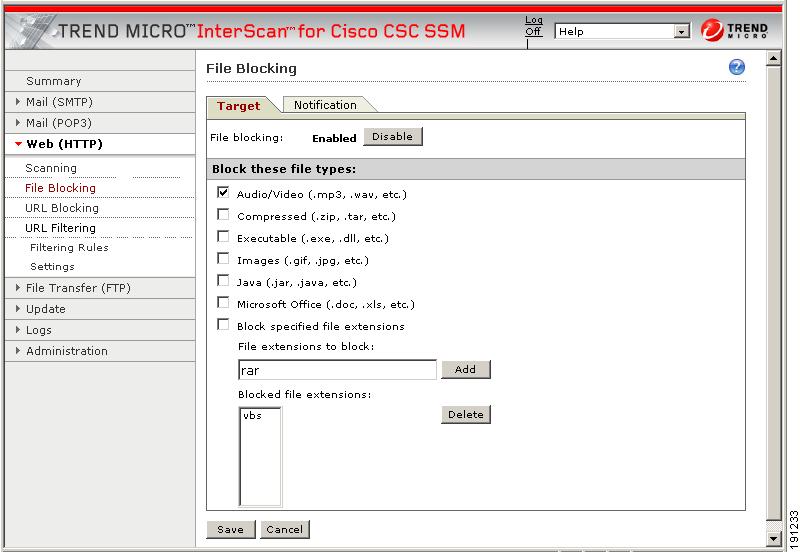Image resolution: width=800 pixels, height=552 pixels.
Task: Open the Summary menu item
Action: click(x=54, y=81)
